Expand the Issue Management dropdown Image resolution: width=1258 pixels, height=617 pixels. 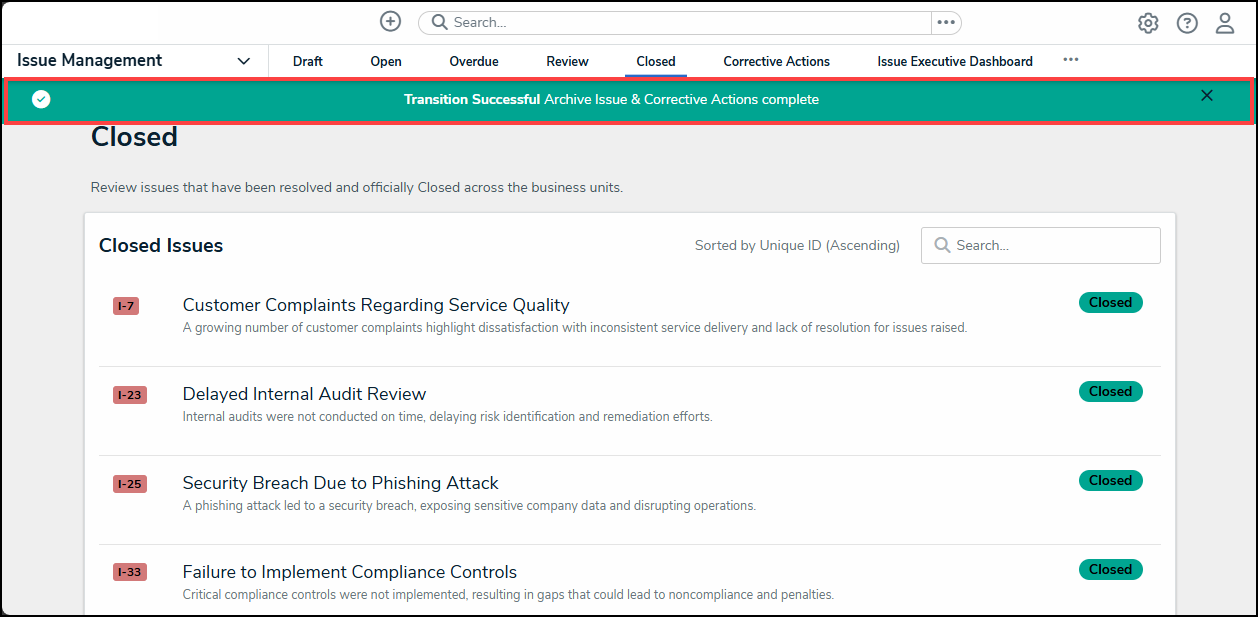pos(244,61)
